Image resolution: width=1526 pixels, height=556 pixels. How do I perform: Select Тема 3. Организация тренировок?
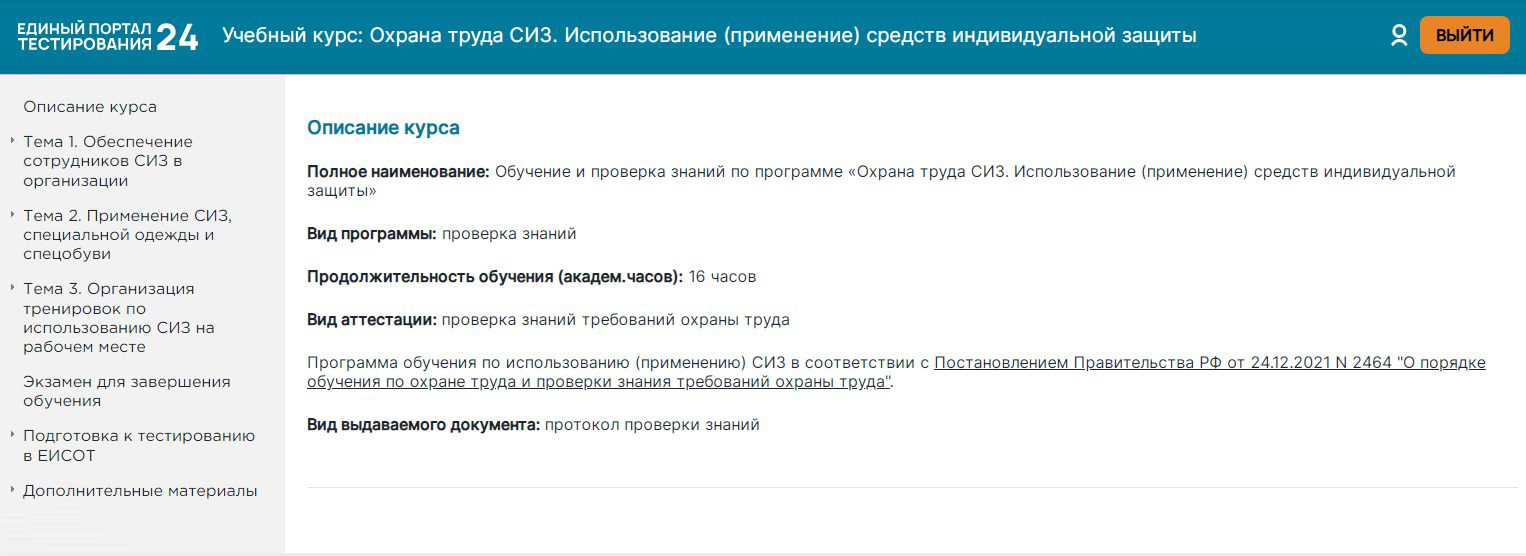coord(118,318)
